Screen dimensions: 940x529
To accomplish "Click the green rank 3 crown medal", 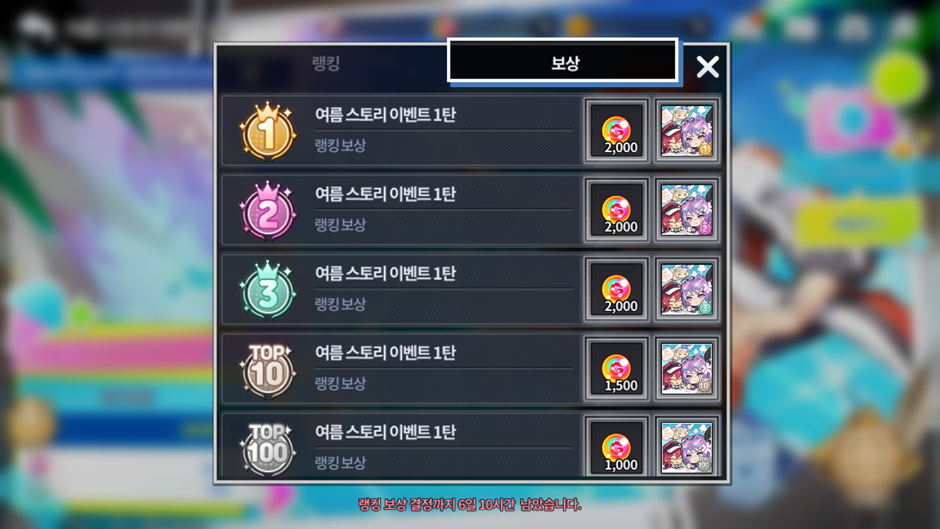I will pyautogui.click(x=268, y=289).
